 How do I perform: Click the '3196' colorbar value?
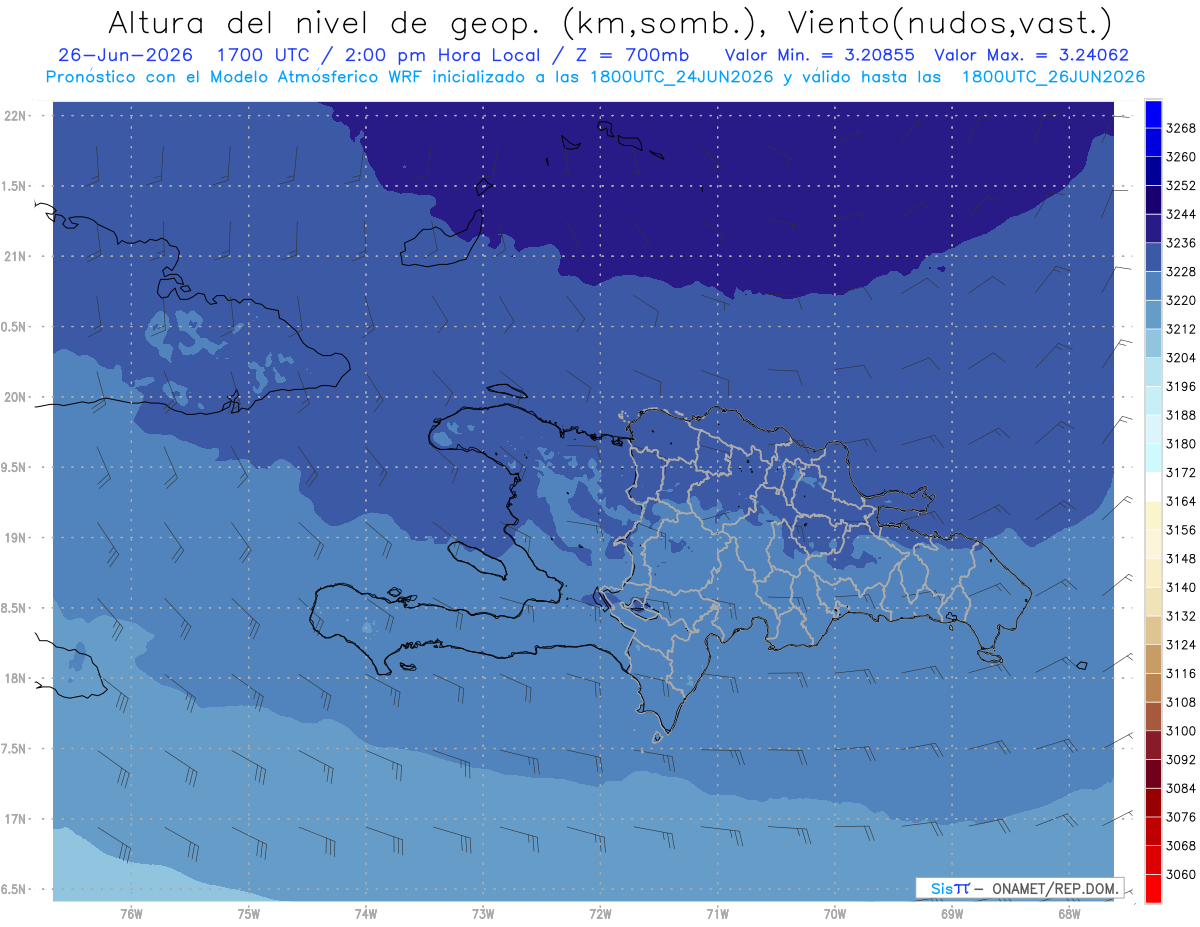[1181, 387]
